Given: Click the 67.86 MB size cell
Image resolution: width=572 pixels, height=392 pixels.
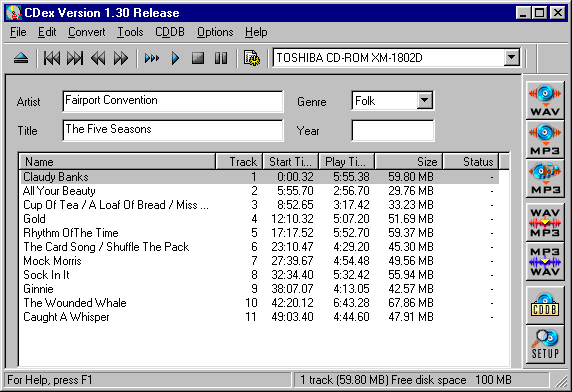Looking at the screenshot, I should [411, 303].
